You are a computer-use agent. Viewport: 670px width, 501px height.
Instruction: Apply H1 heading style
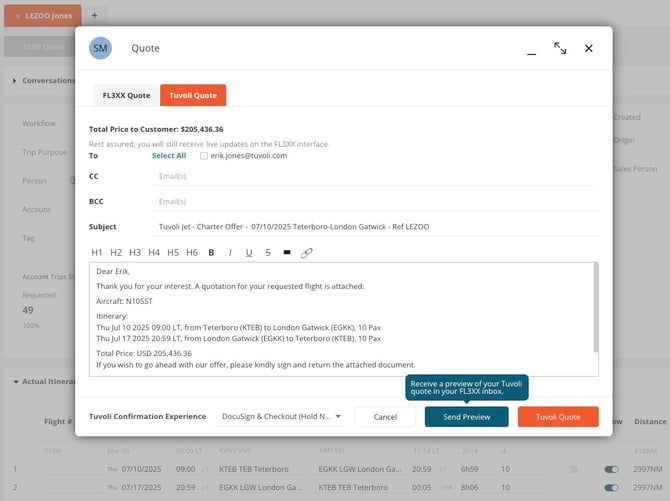[97, 253]
